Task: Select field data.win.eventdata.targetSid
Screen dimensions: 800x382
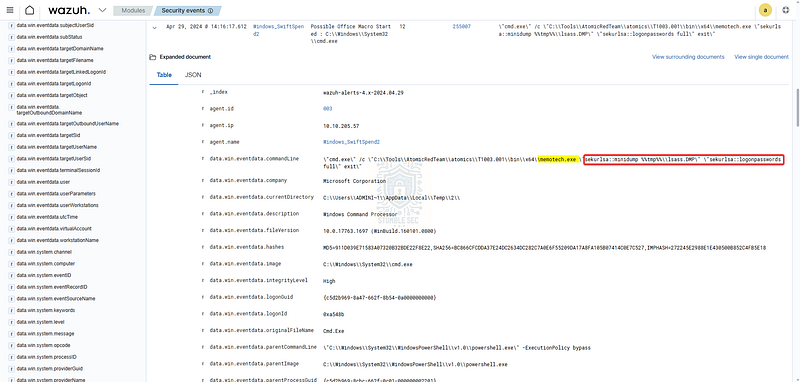Action: [x=49, y=135]
